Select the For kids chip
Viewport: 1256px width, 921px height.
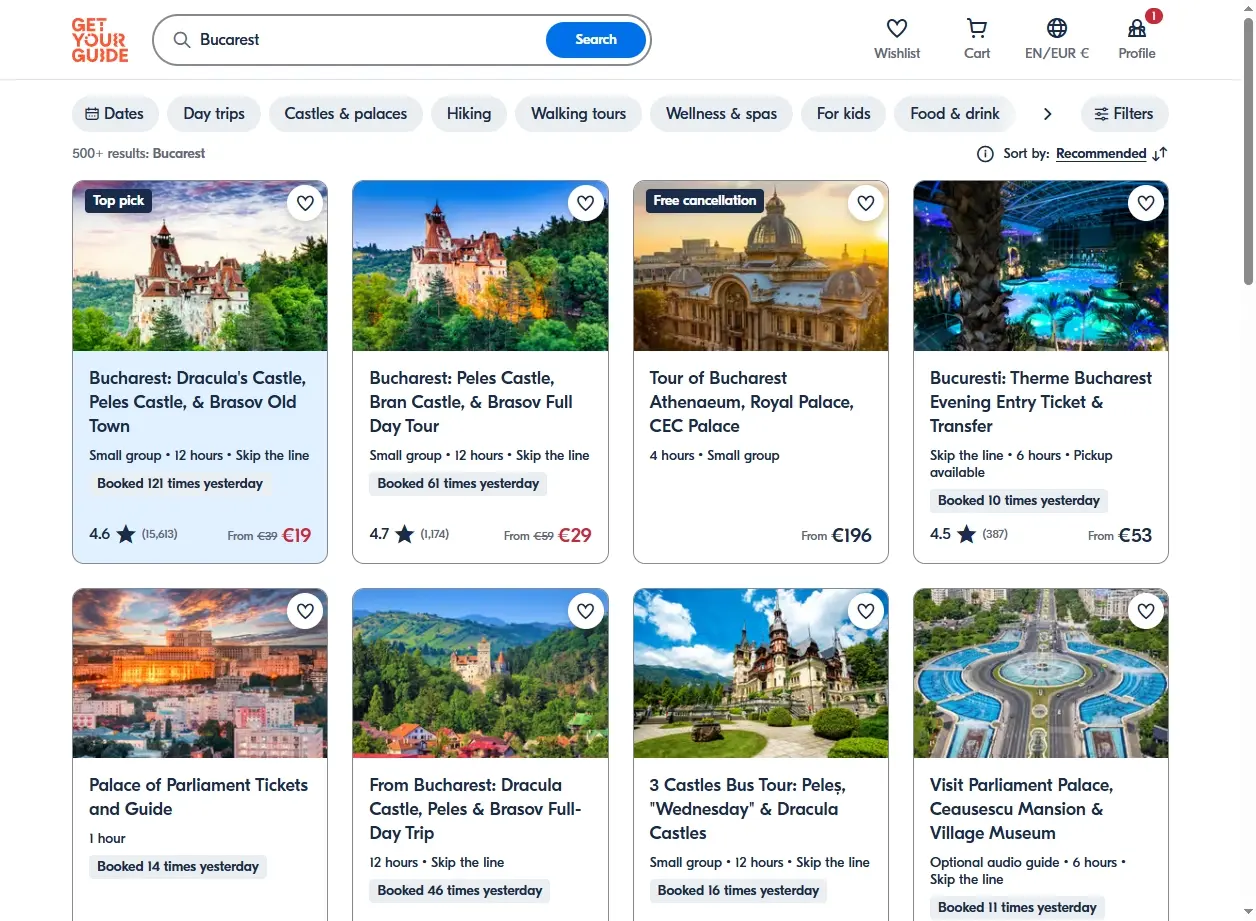tap(844, 114)
